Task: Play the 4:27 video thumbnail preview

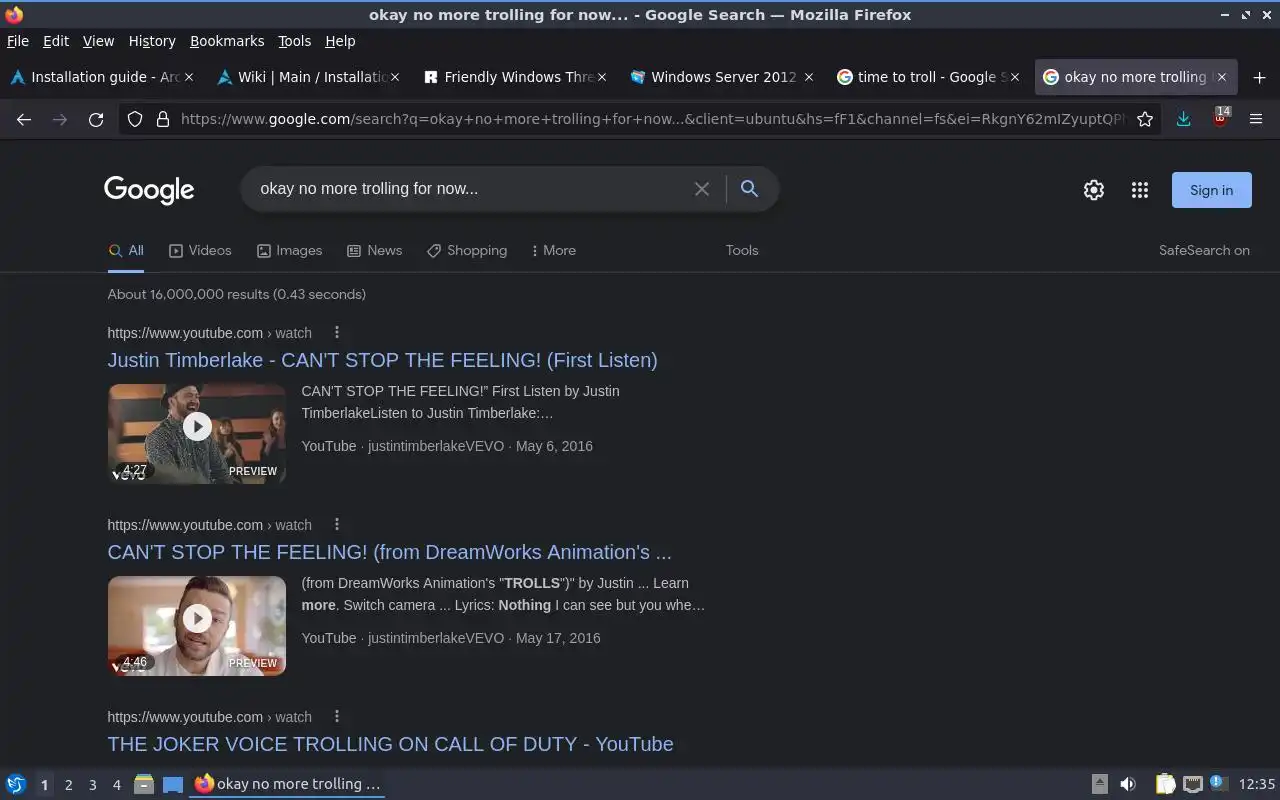Action: [x=197, y=434]
